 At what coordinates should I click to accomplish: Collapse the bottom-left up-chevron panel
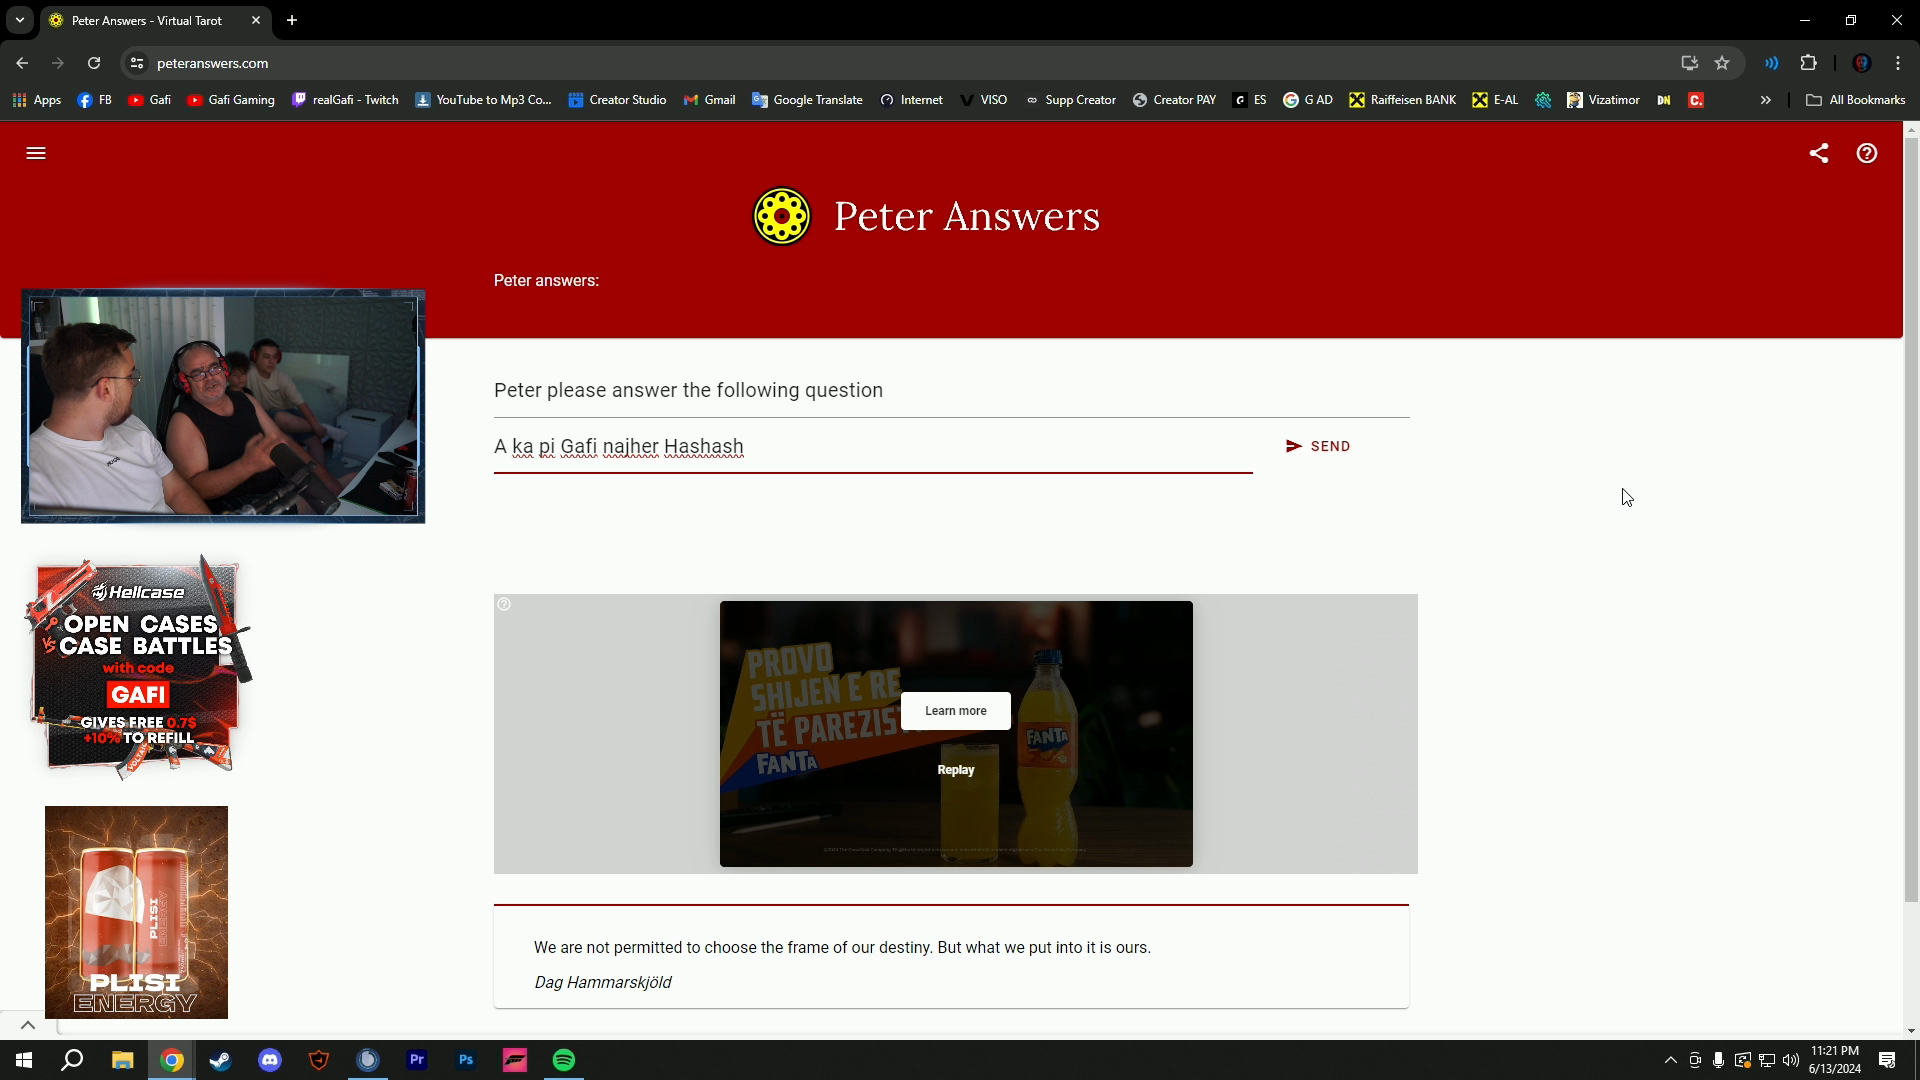[x=28, y=1025]
